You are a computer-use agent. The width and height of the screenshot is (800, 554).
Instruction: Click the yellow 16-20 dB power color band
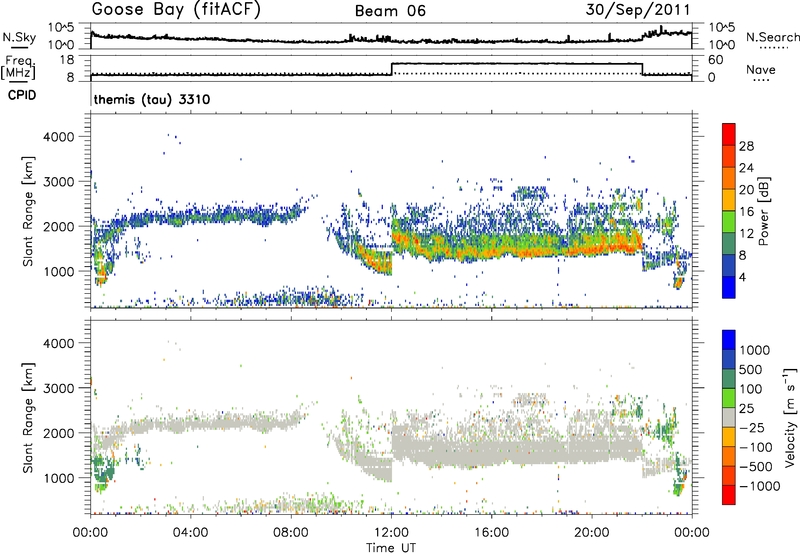point(729,199)
